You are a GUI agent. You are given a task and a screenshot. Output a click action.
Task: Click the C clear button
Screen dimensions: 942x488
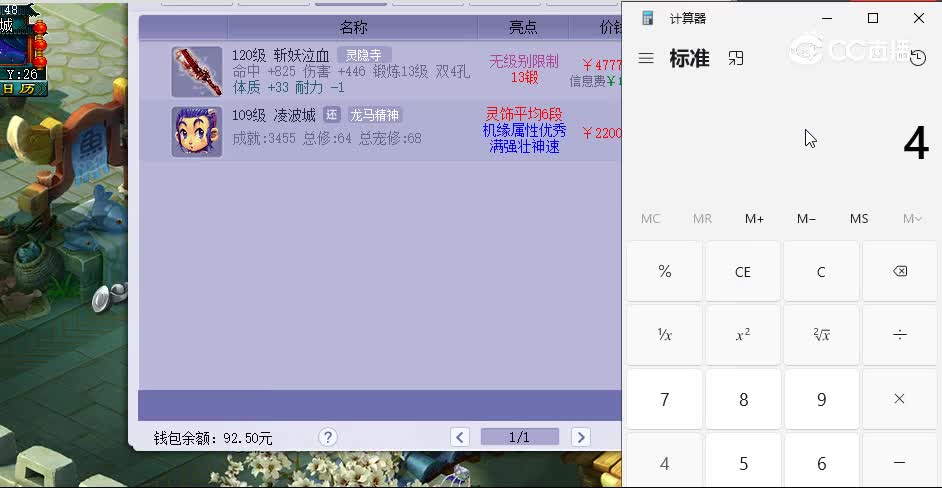pyautogui.click(x=821, y=272)
